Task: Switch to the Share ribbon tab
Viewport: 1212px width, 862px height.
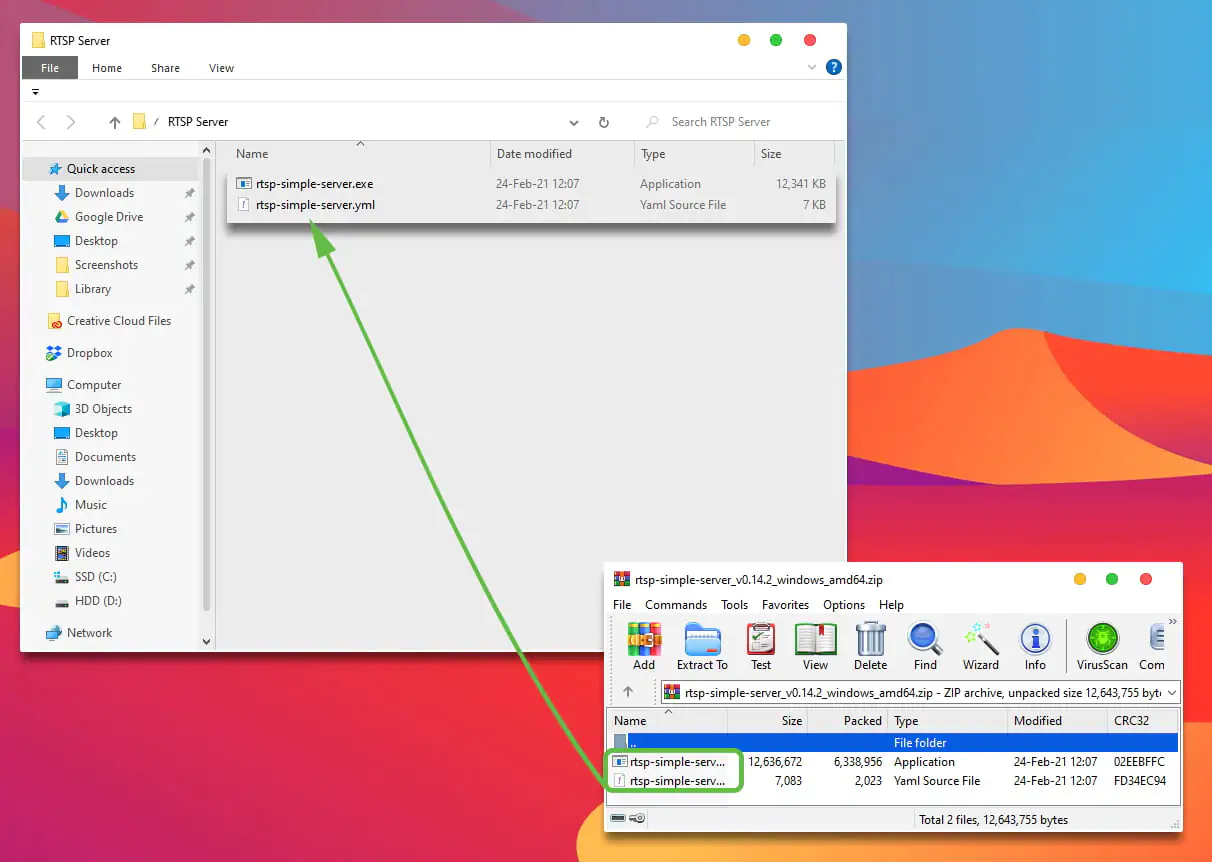Action: point(165,68)
